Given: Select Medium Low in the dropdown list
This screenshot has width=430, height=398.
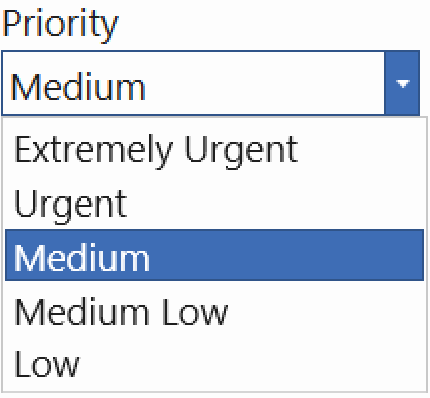Looking at the screenshot, I should click(214, 311).
